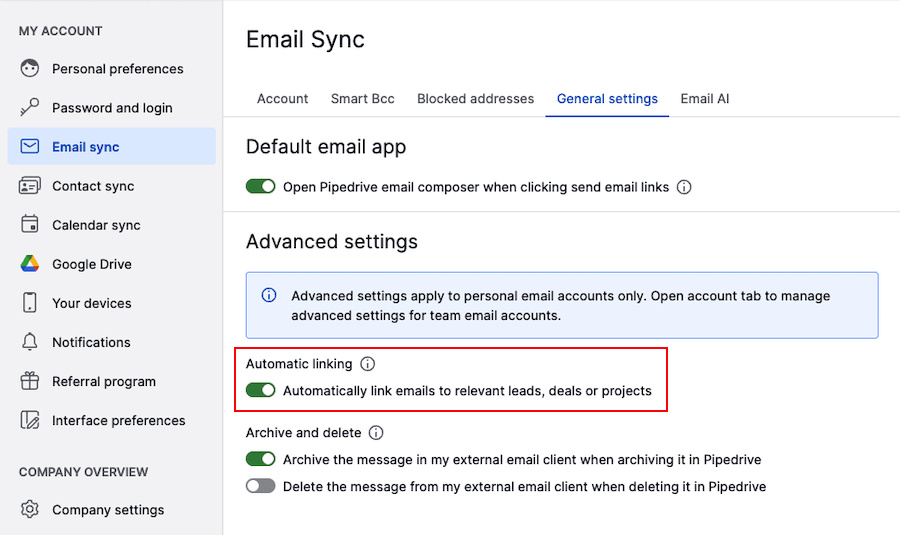Toggle archive message in external client
The width and height of the screenshot is (900, 535).
click(x=261, y=460)
